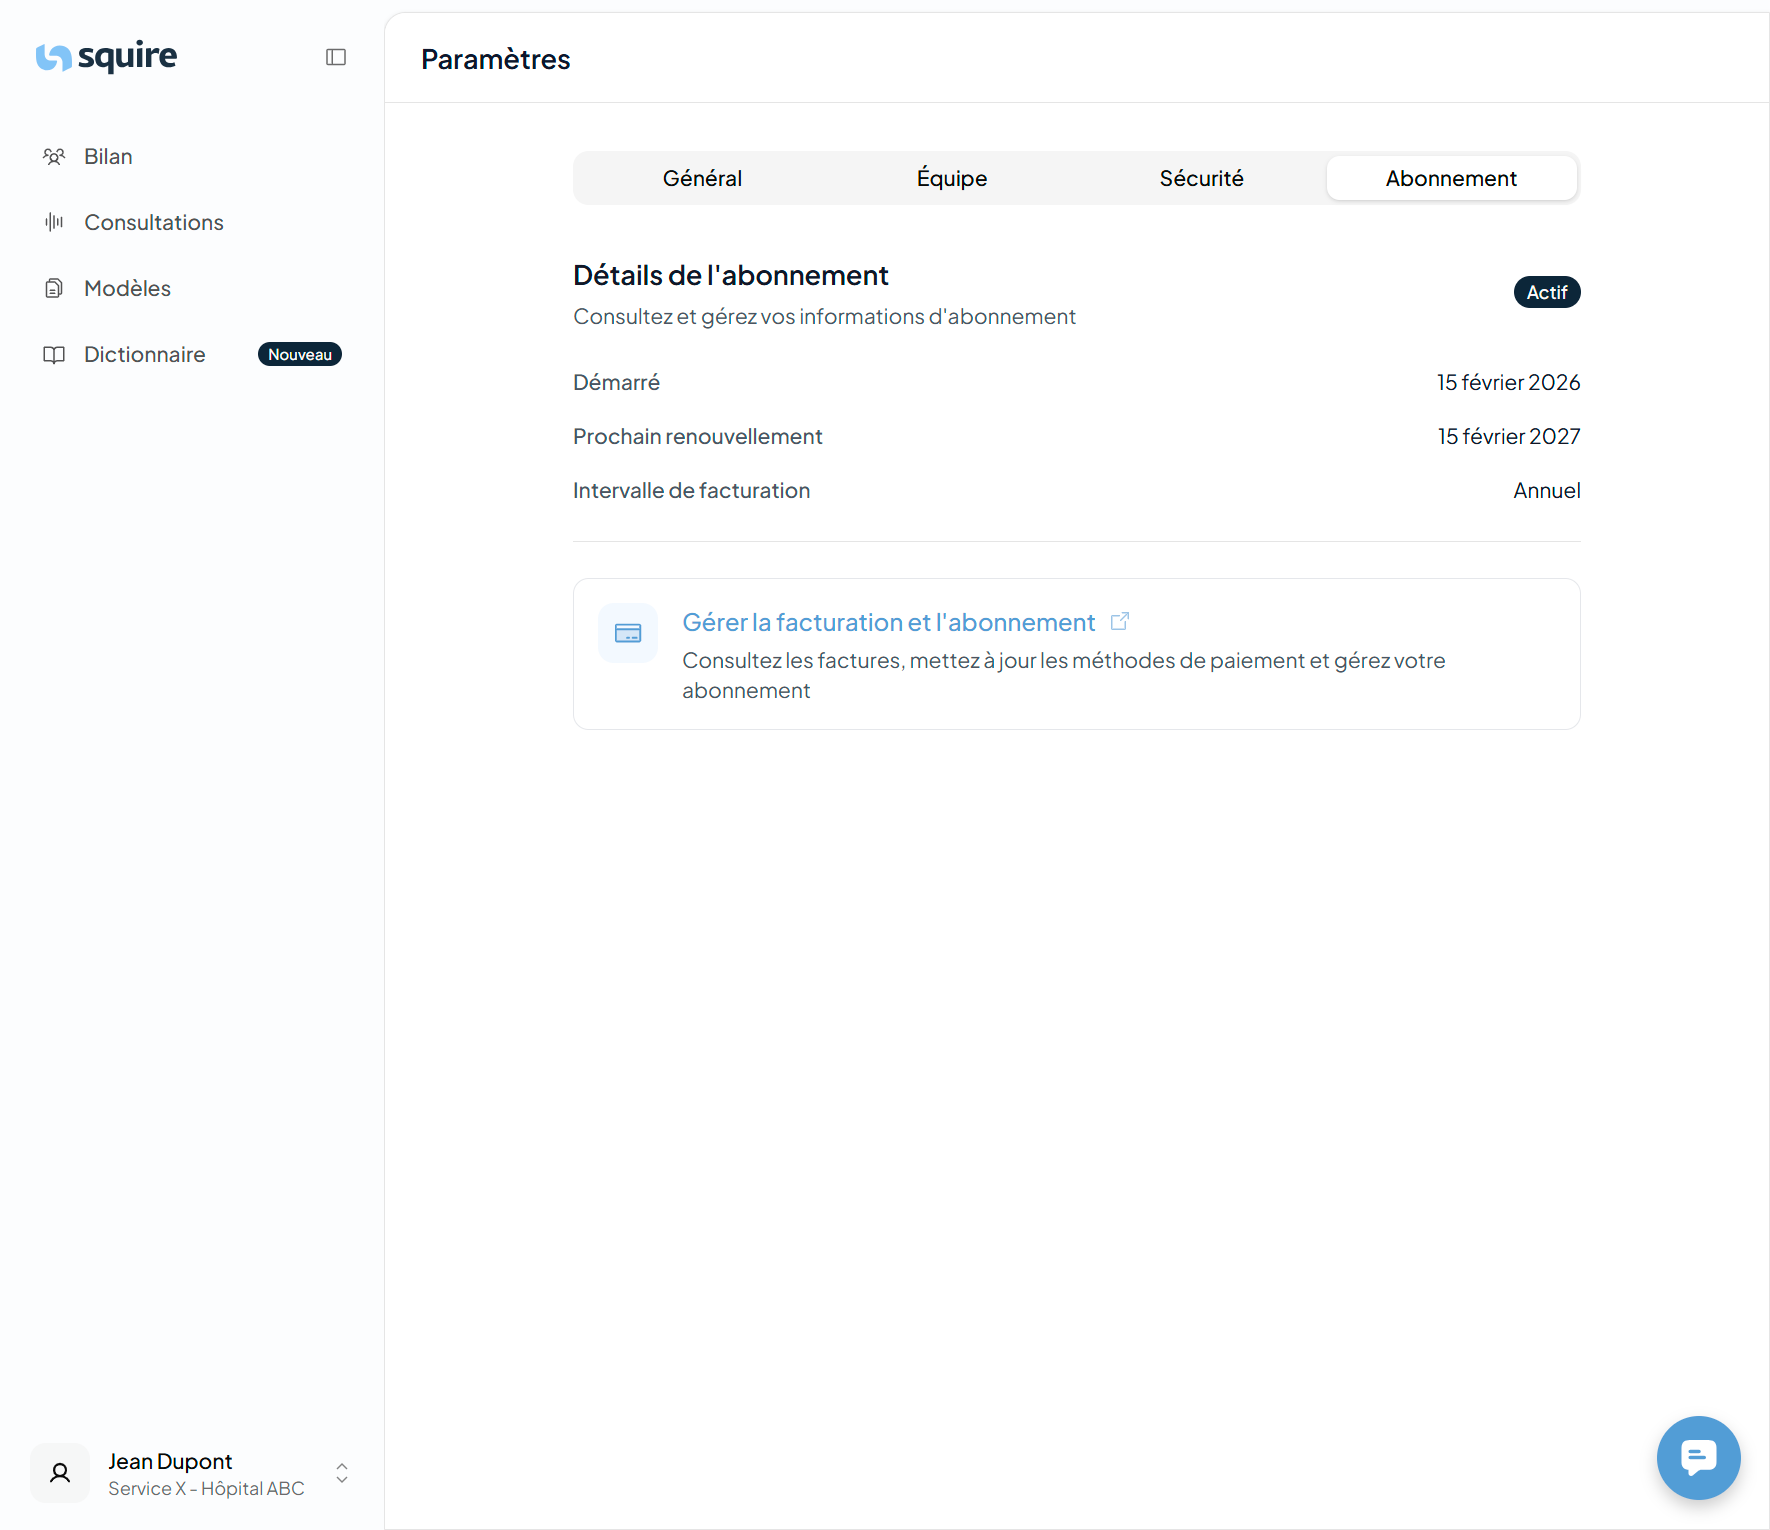
Task: Go to Consultations in sidebar
Action: tap(153, 222)
